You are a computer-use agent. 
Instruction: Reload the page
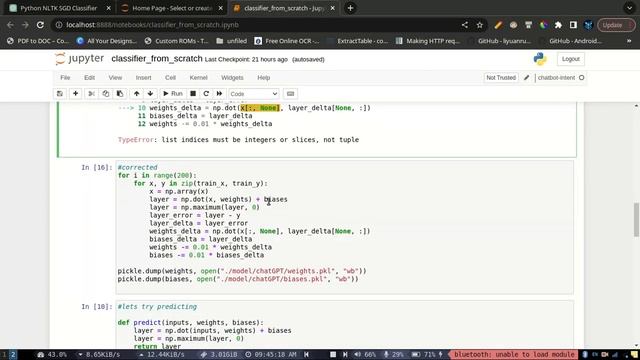40,25
